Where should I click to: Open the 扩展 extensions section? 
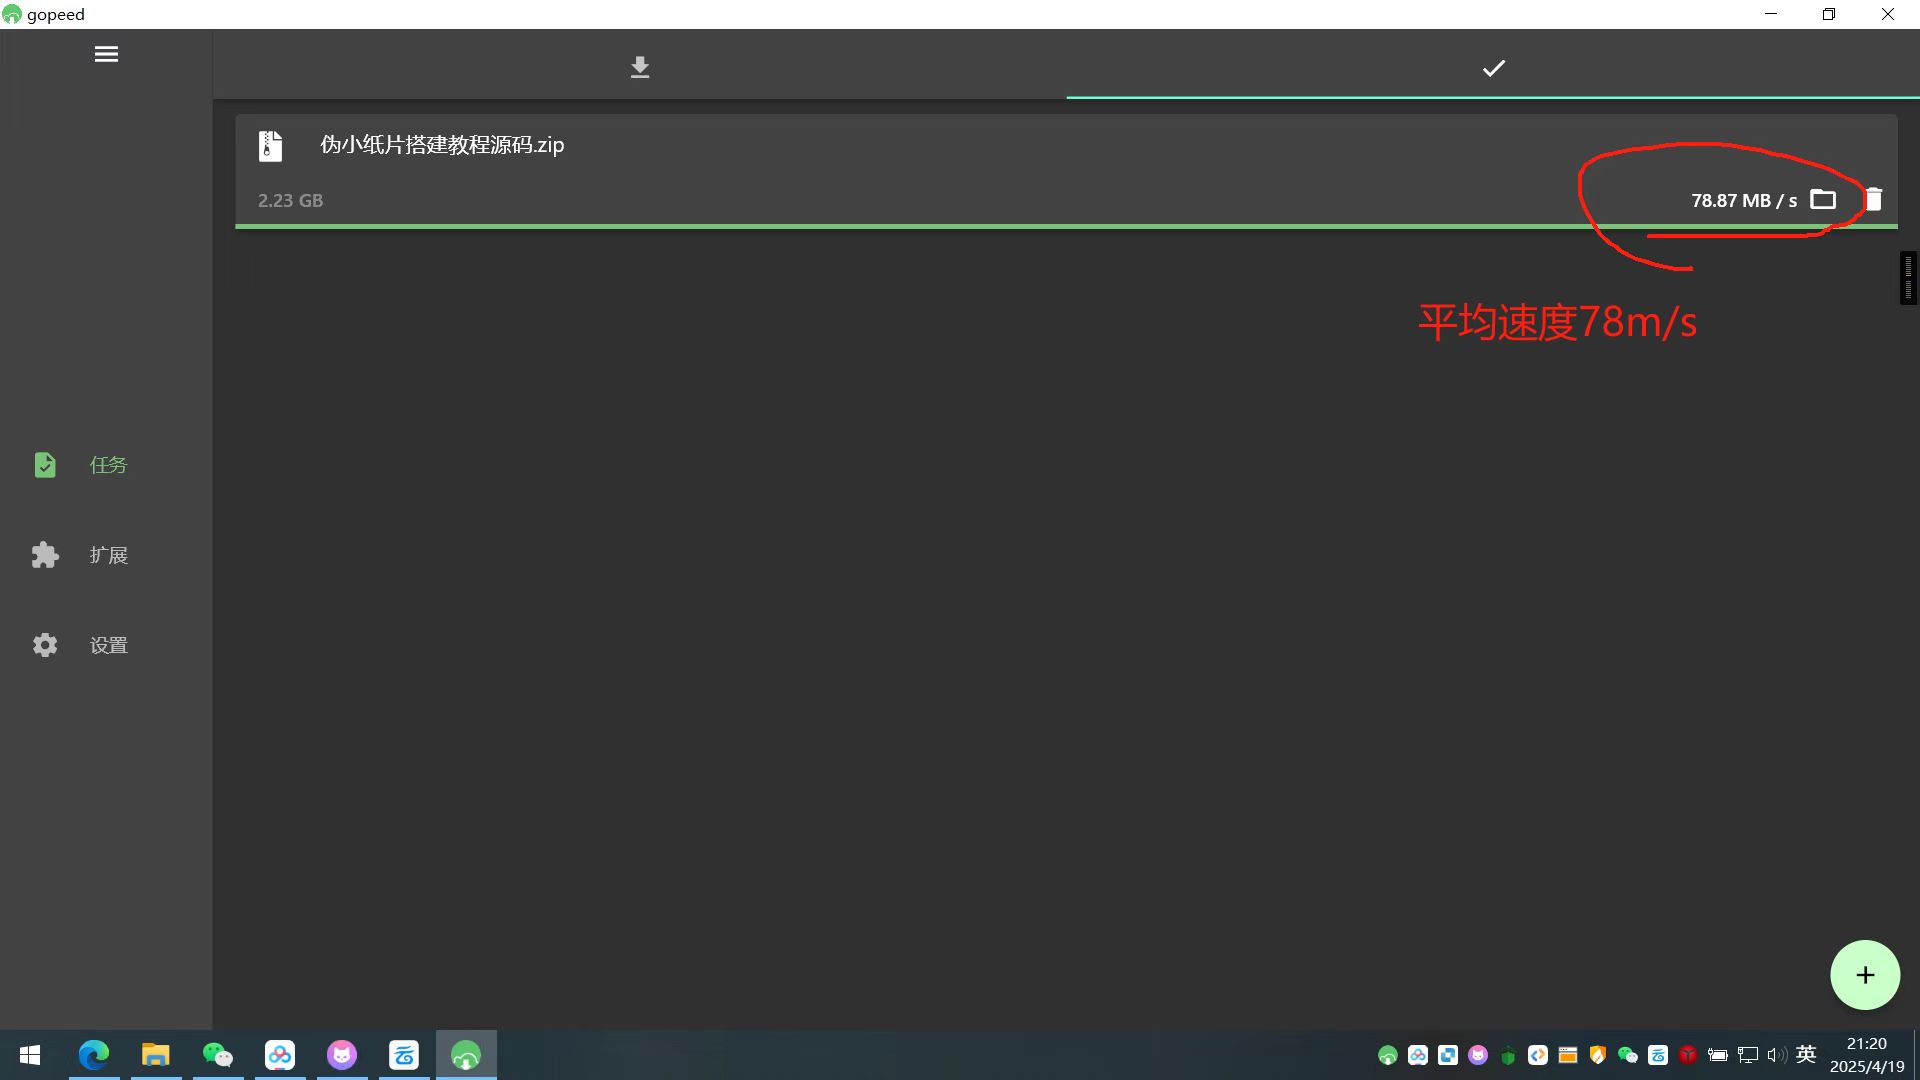(108, 555)
